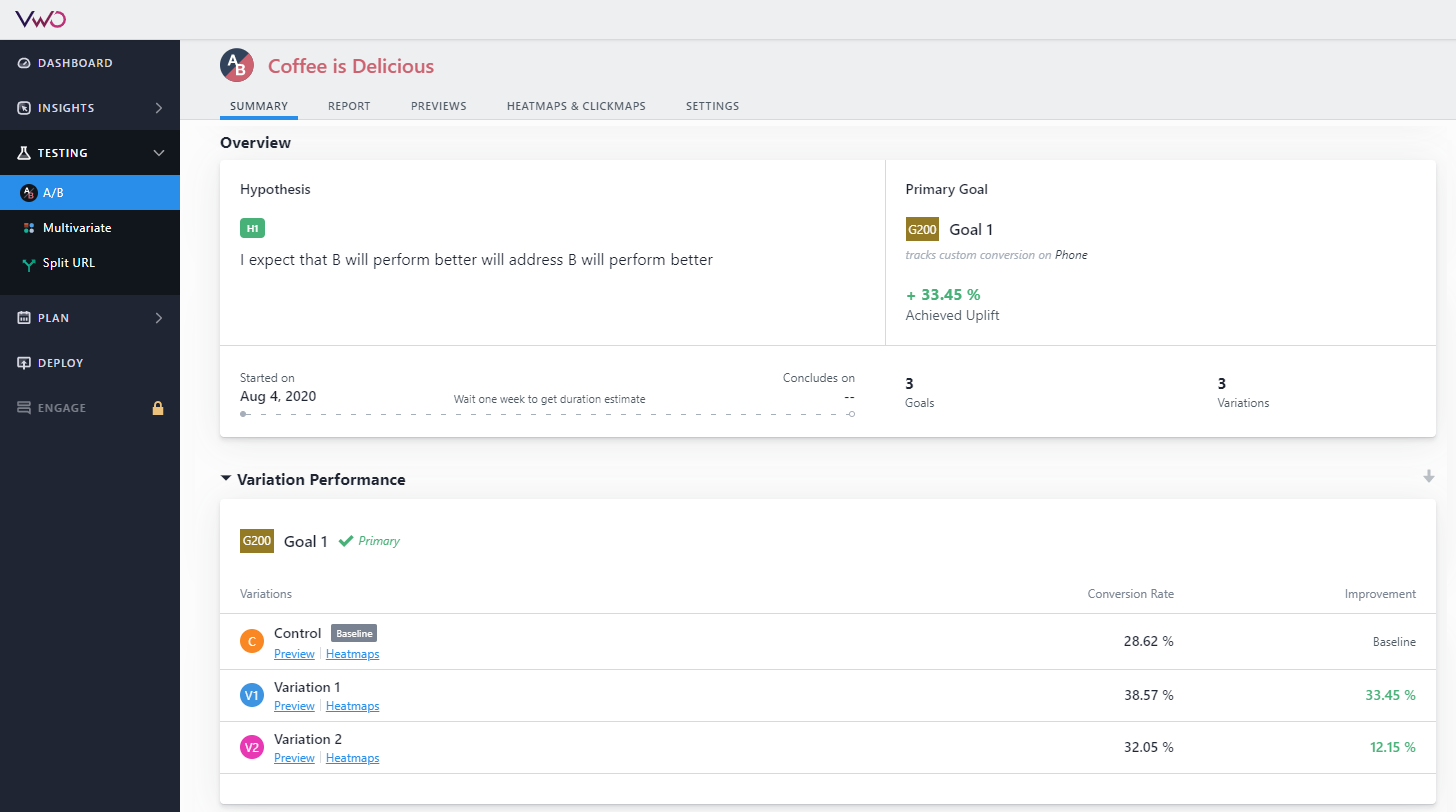
Task: Click the Improvement column header
Action: click(x=1380, y=594)
